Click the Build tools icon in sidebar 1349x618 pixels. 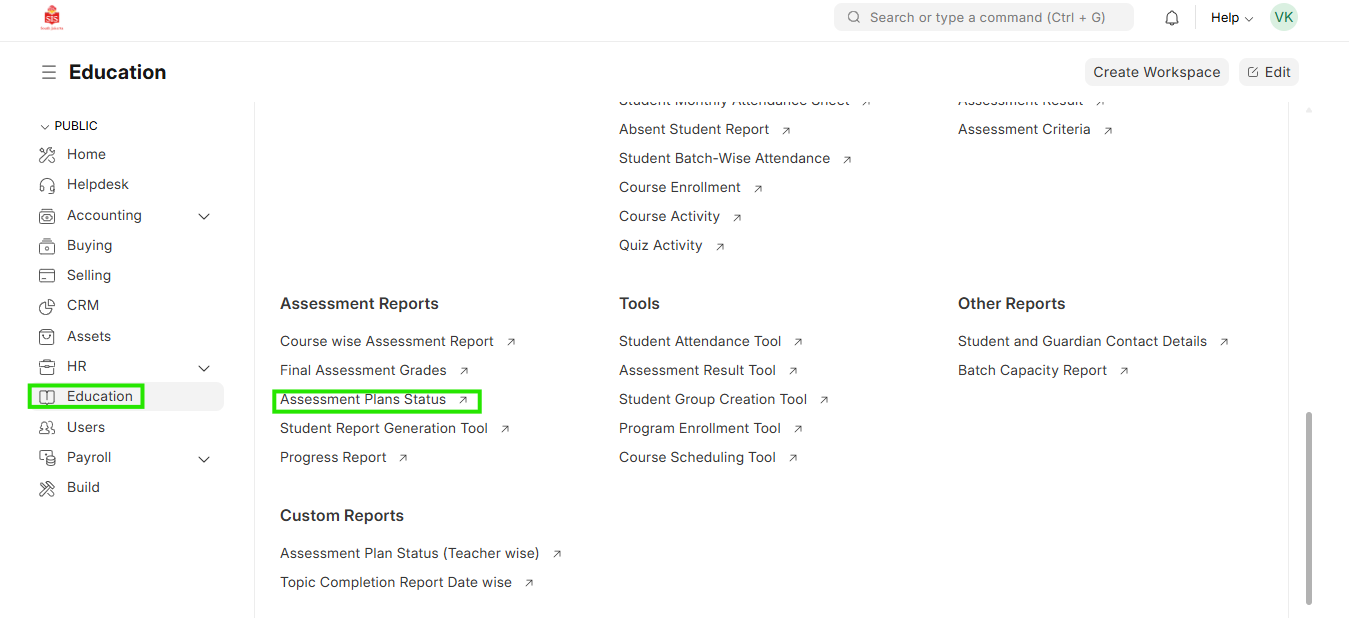tap(47, 488)
